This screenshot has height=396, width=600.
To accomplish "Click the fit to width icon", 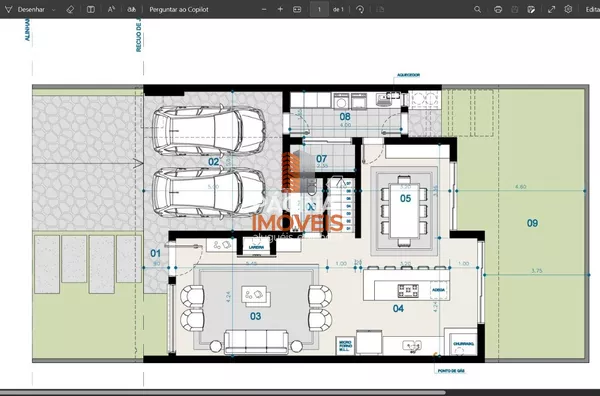I will (297, 9).
